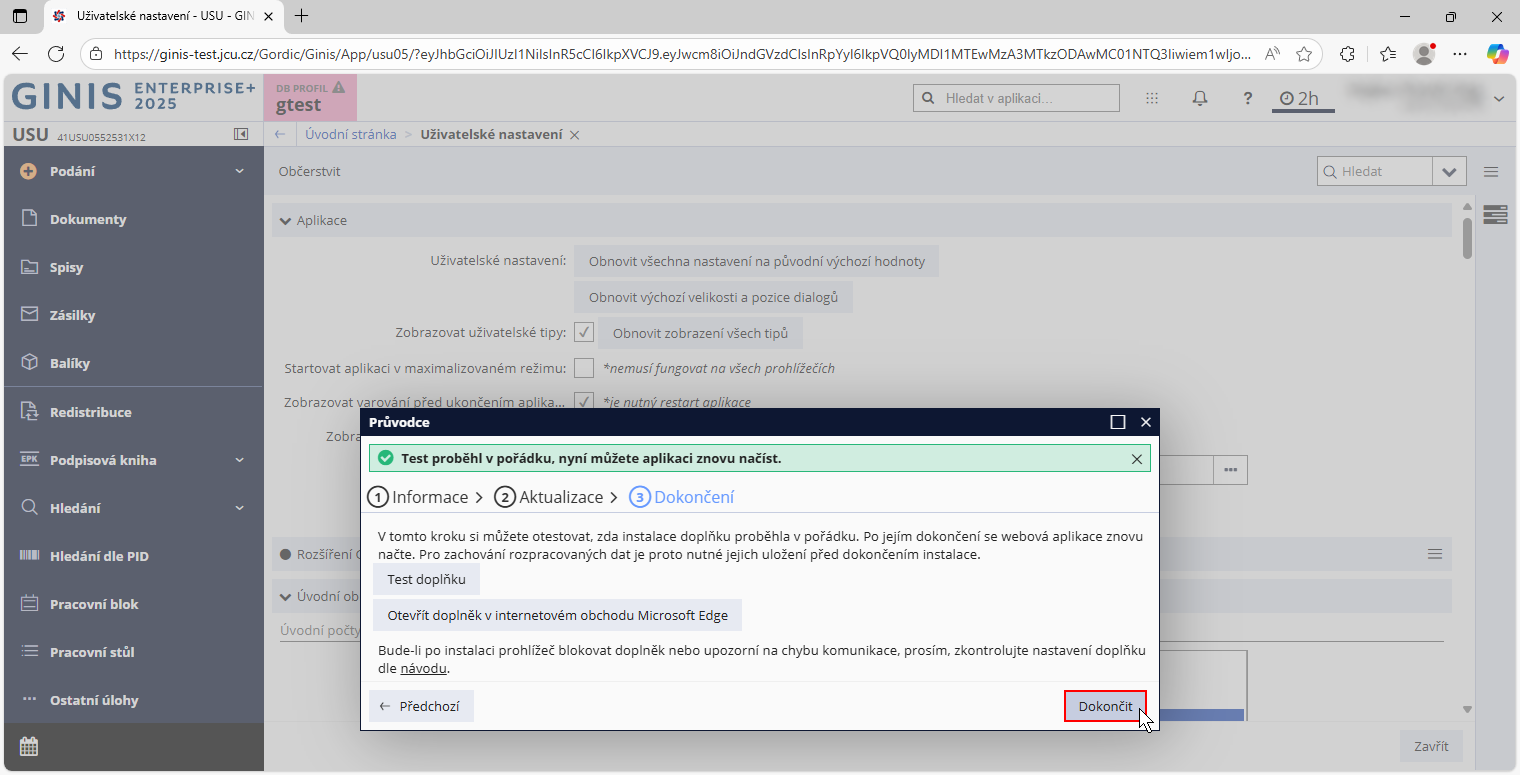This screenshot has height=775, width=1520.
Task: Go to wizard step 1 Informace
Action: coord(418,497)
